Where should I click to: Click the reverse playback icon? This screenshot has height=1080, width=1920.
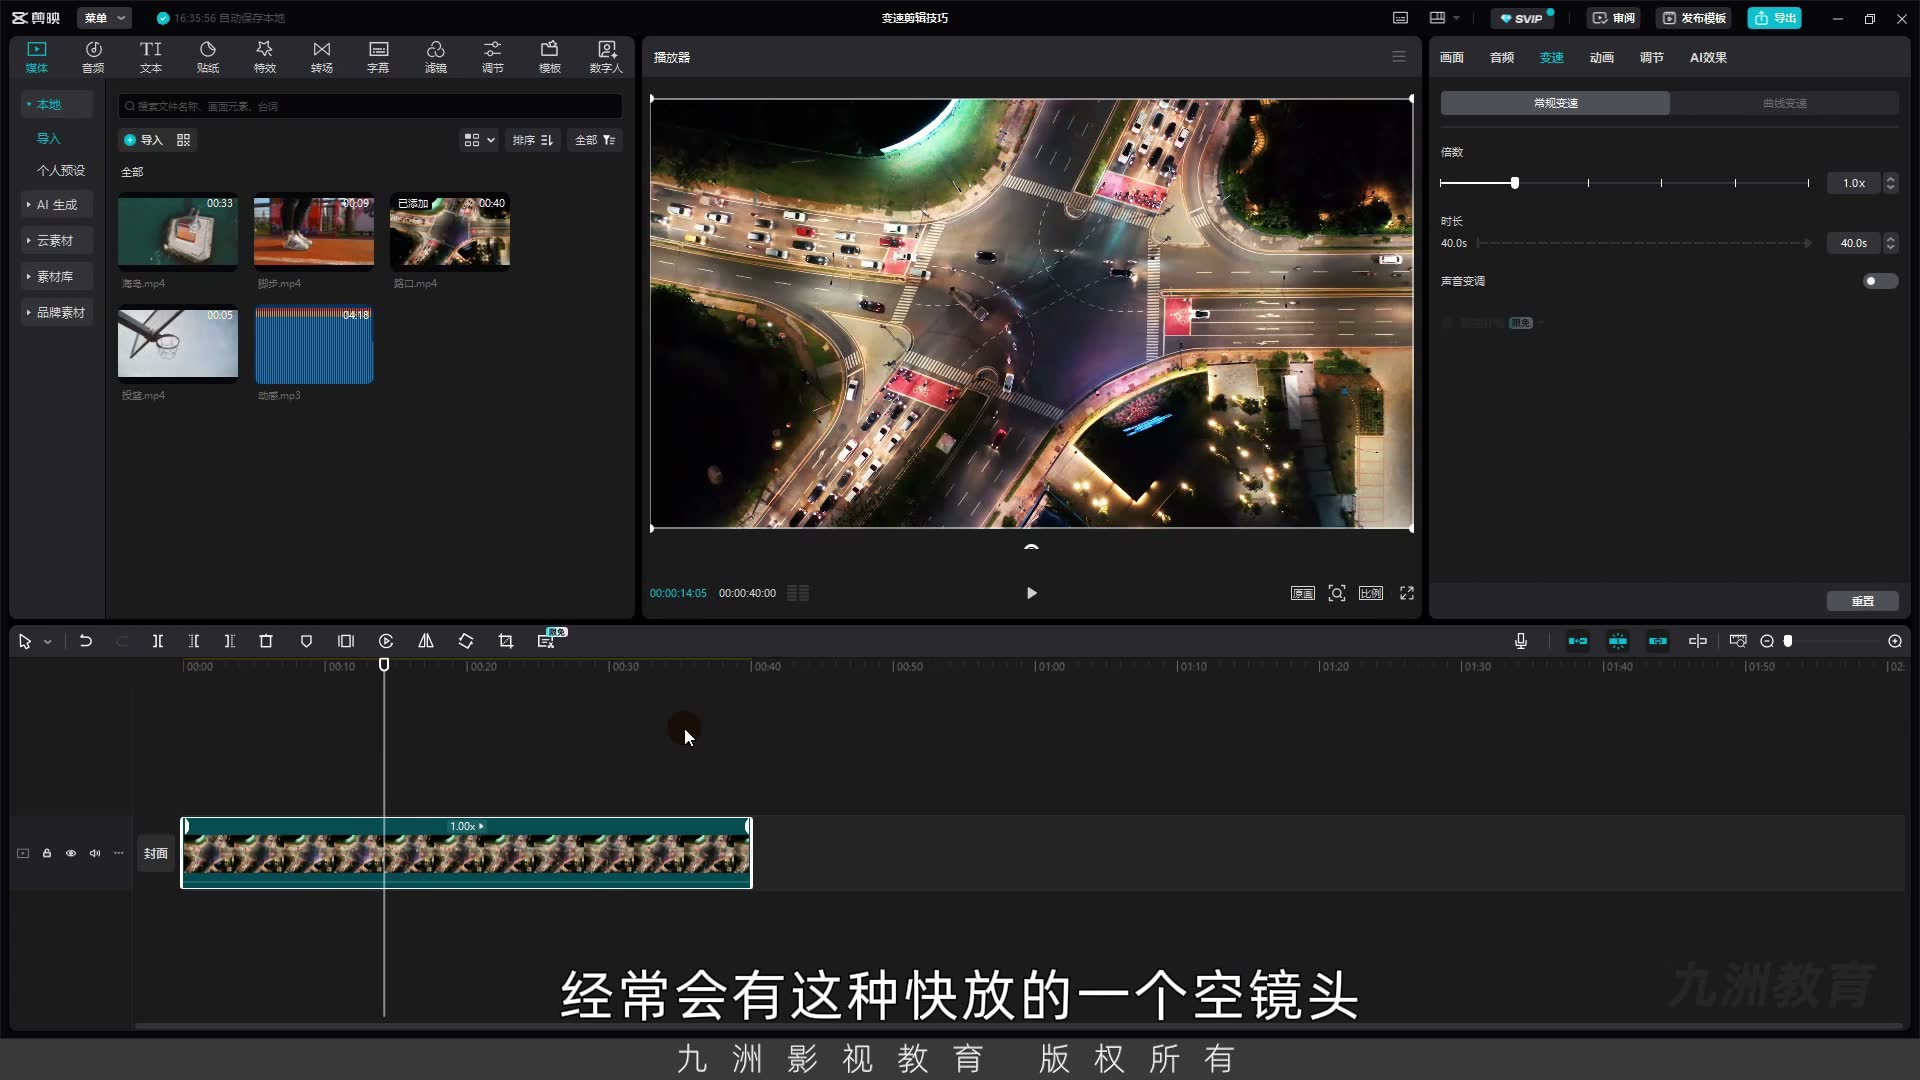tap(386, 641)
